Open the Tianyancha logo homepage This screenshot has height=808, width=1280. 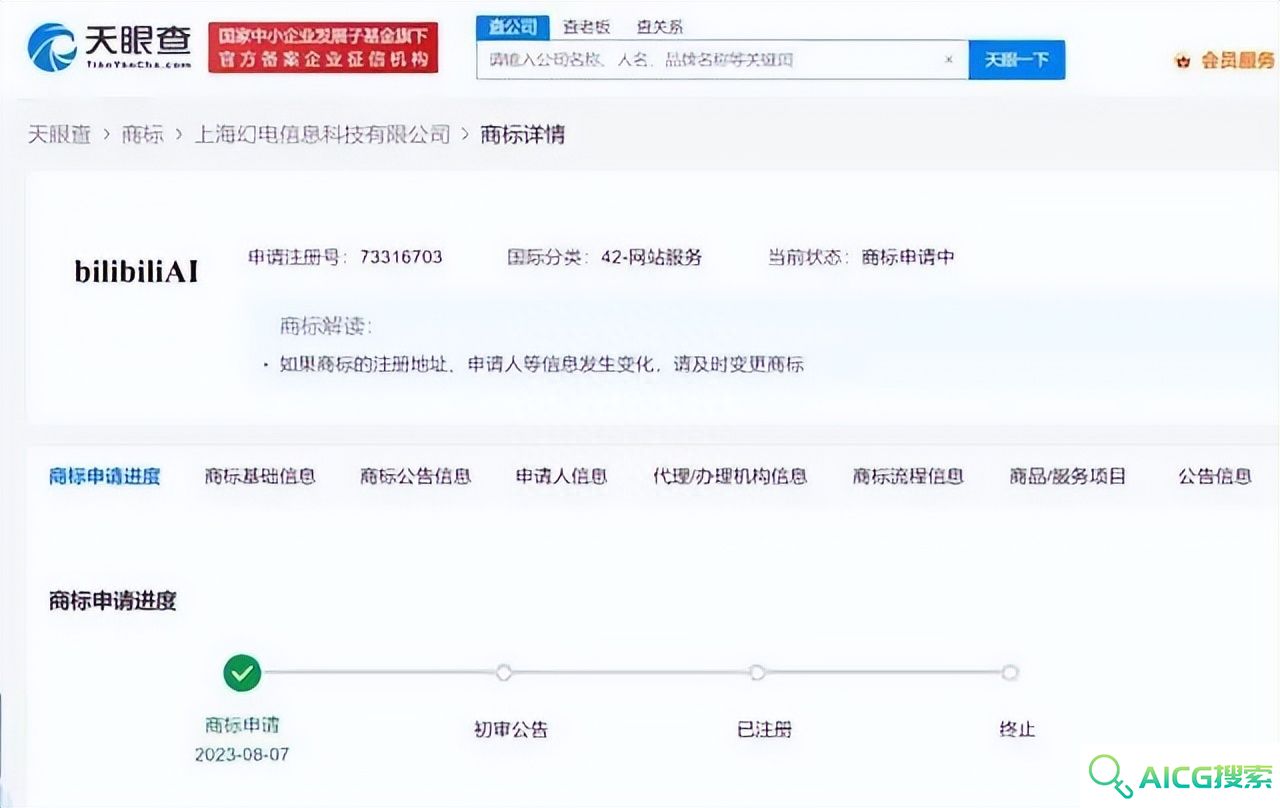[x=109, y=47]
